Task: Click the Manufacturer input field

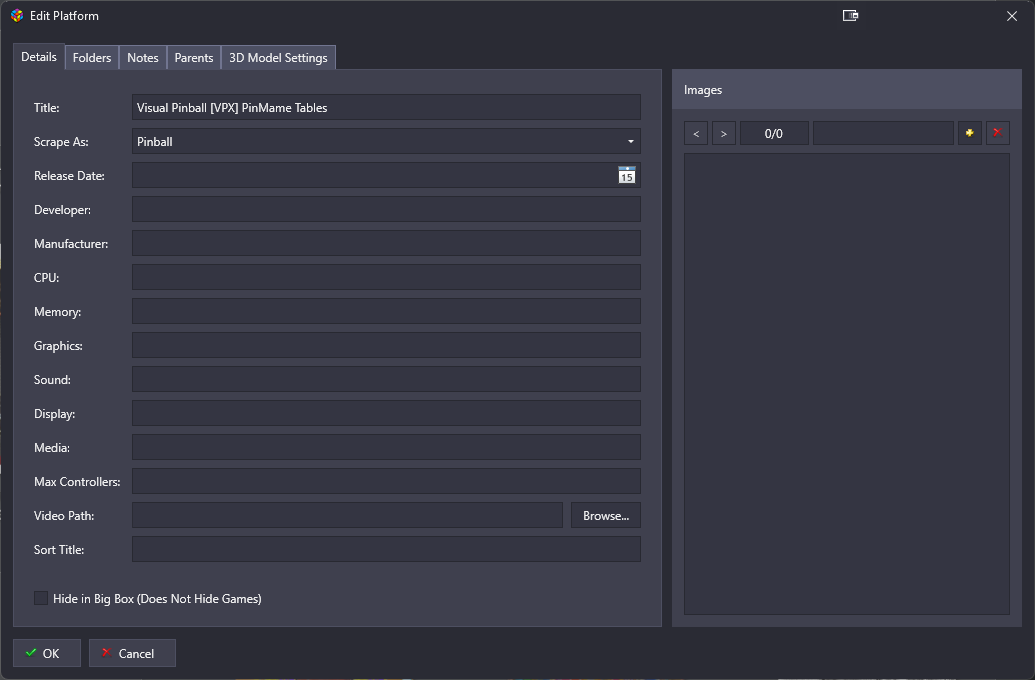Action: (x=386, y=243)
